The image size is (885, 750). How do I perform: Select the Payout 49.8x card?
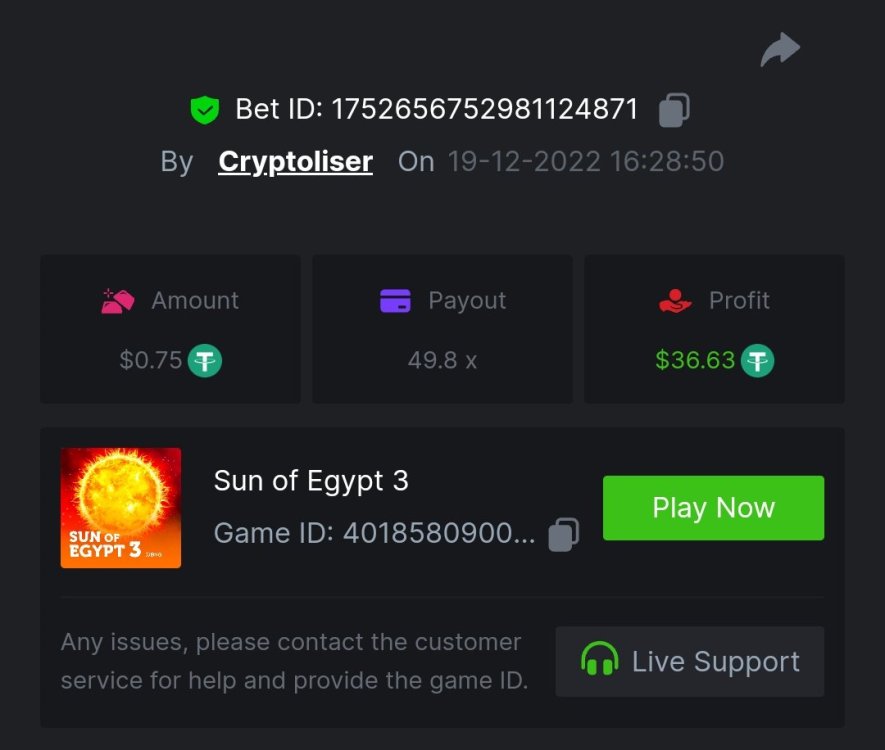click(x=441, y=328)
